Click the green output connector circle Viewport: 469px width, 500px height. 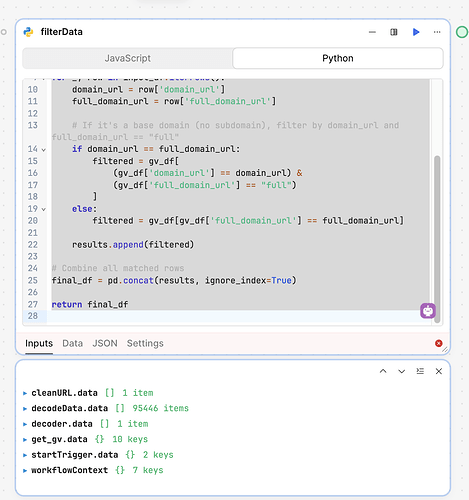pos(462,32)
